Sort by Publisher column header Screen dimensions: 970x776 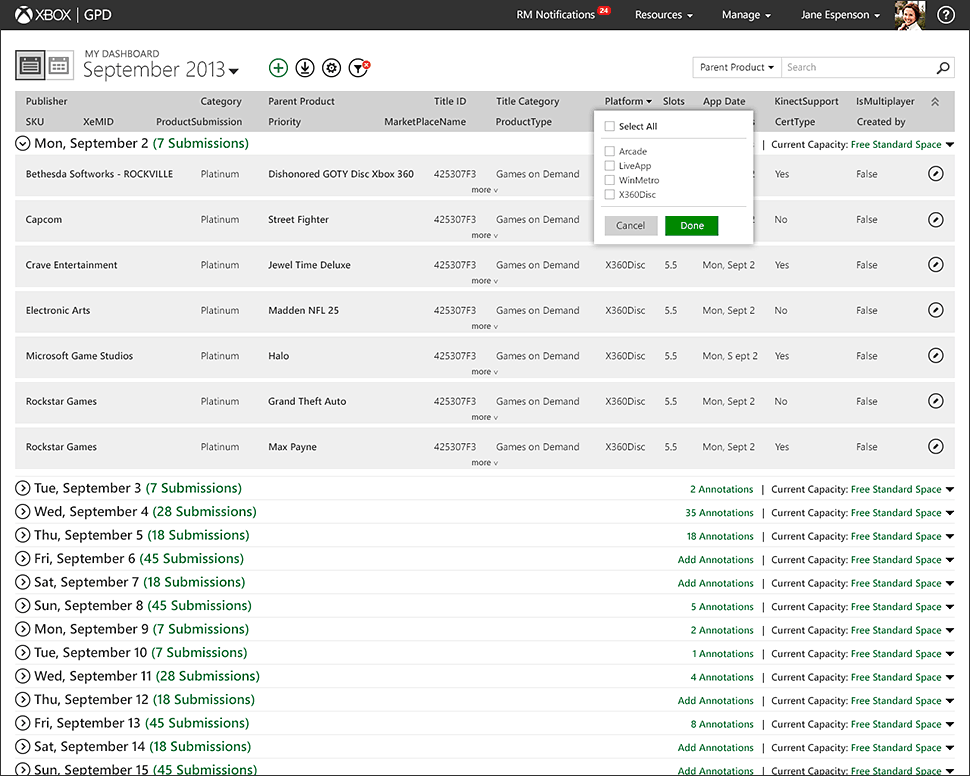tap(46, 101)
